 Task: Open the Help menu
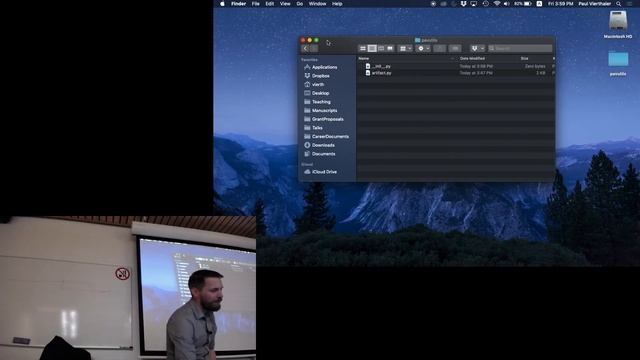click(337, 4)
